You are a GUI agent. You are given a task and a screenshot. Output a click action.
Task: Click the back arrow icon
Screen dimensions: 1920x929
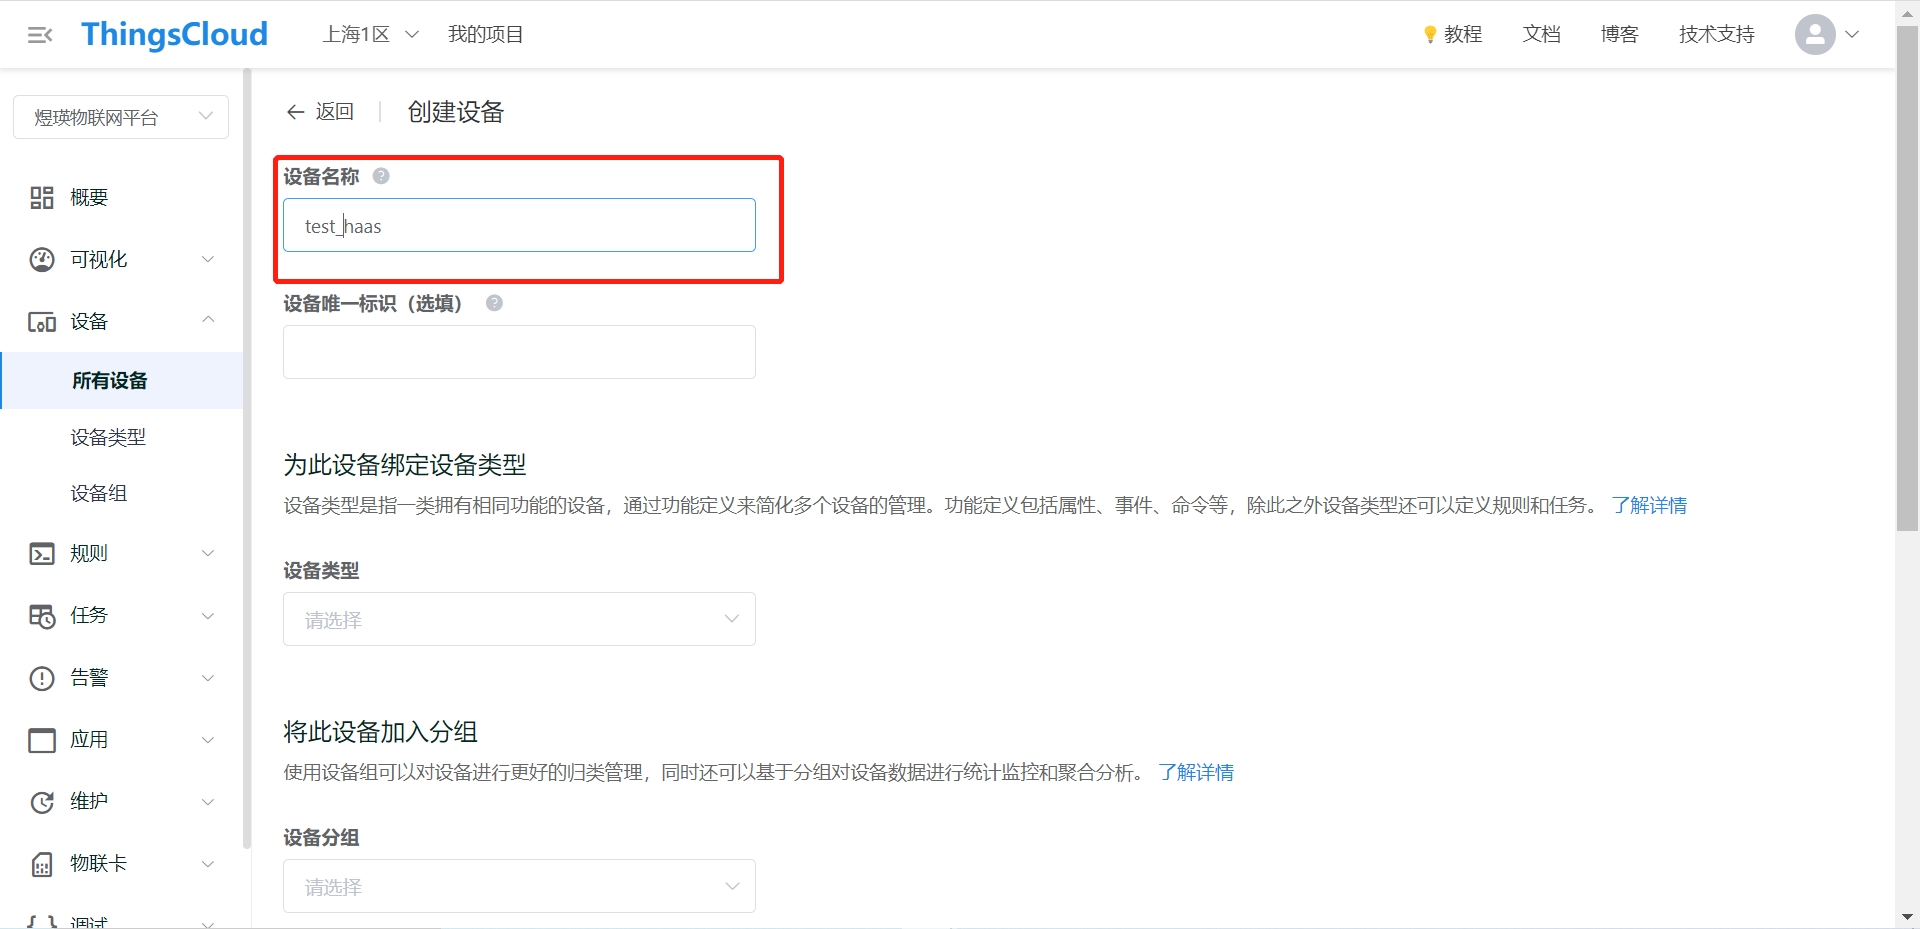tap(295, 112)
